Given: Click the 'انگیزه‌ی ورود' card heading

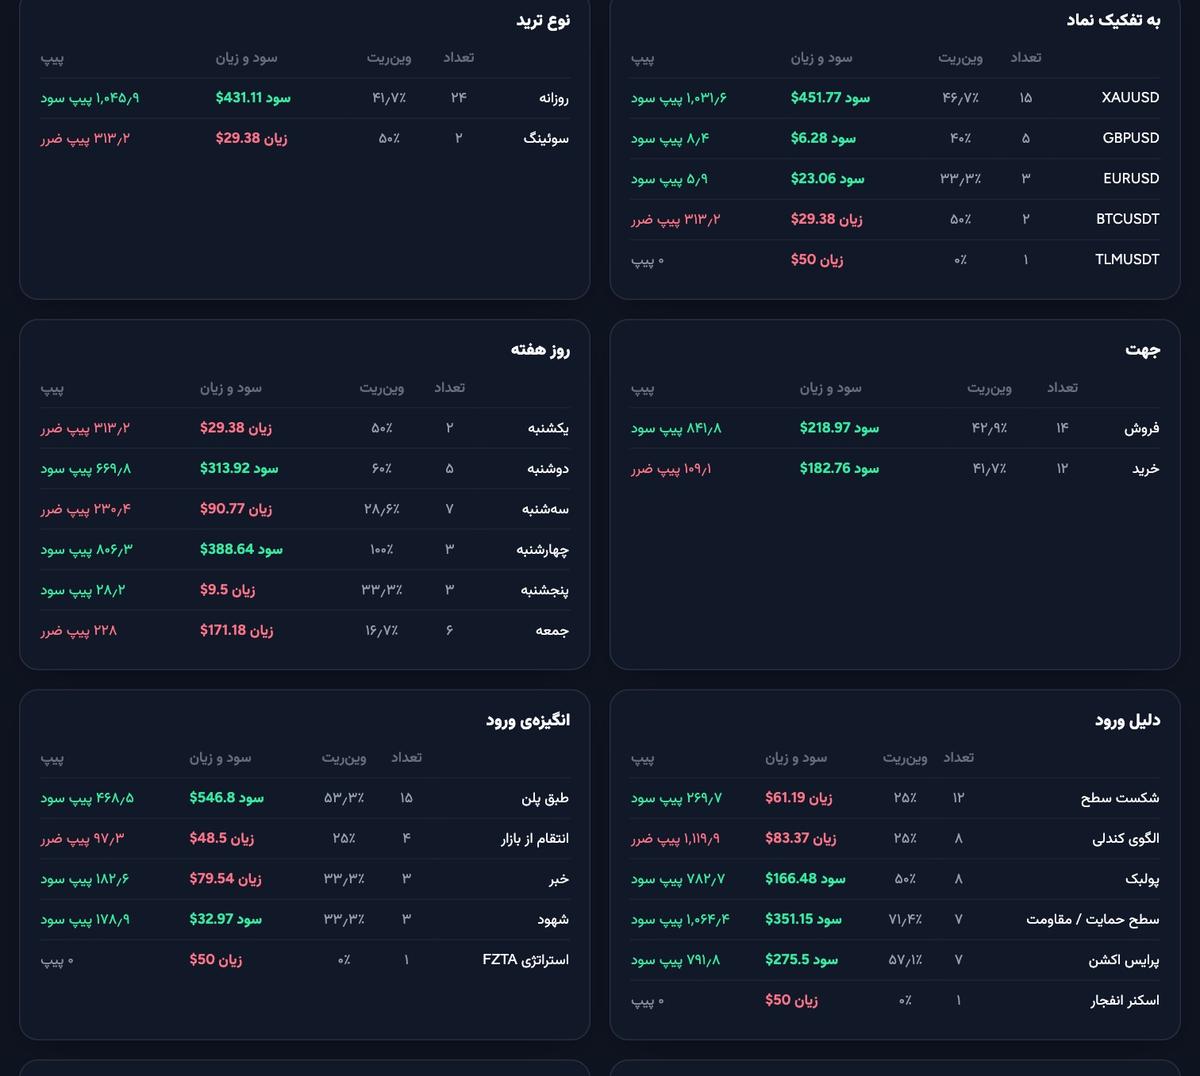Looking at the screenshot, I should (x=528, y=720).
